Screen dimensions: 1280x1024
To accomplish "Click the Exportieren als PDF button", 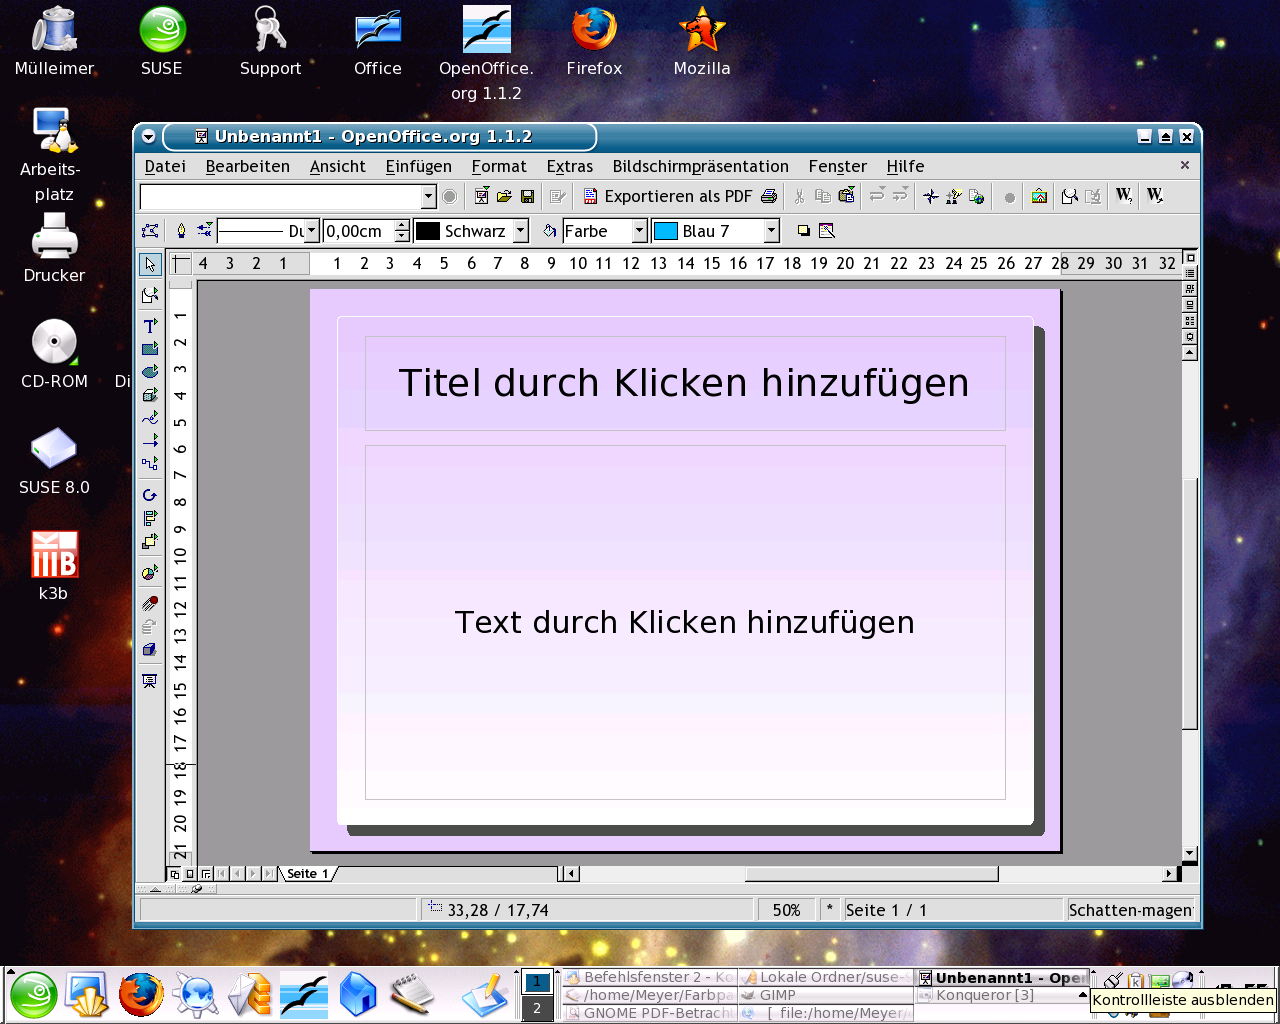I will point(667,196).
